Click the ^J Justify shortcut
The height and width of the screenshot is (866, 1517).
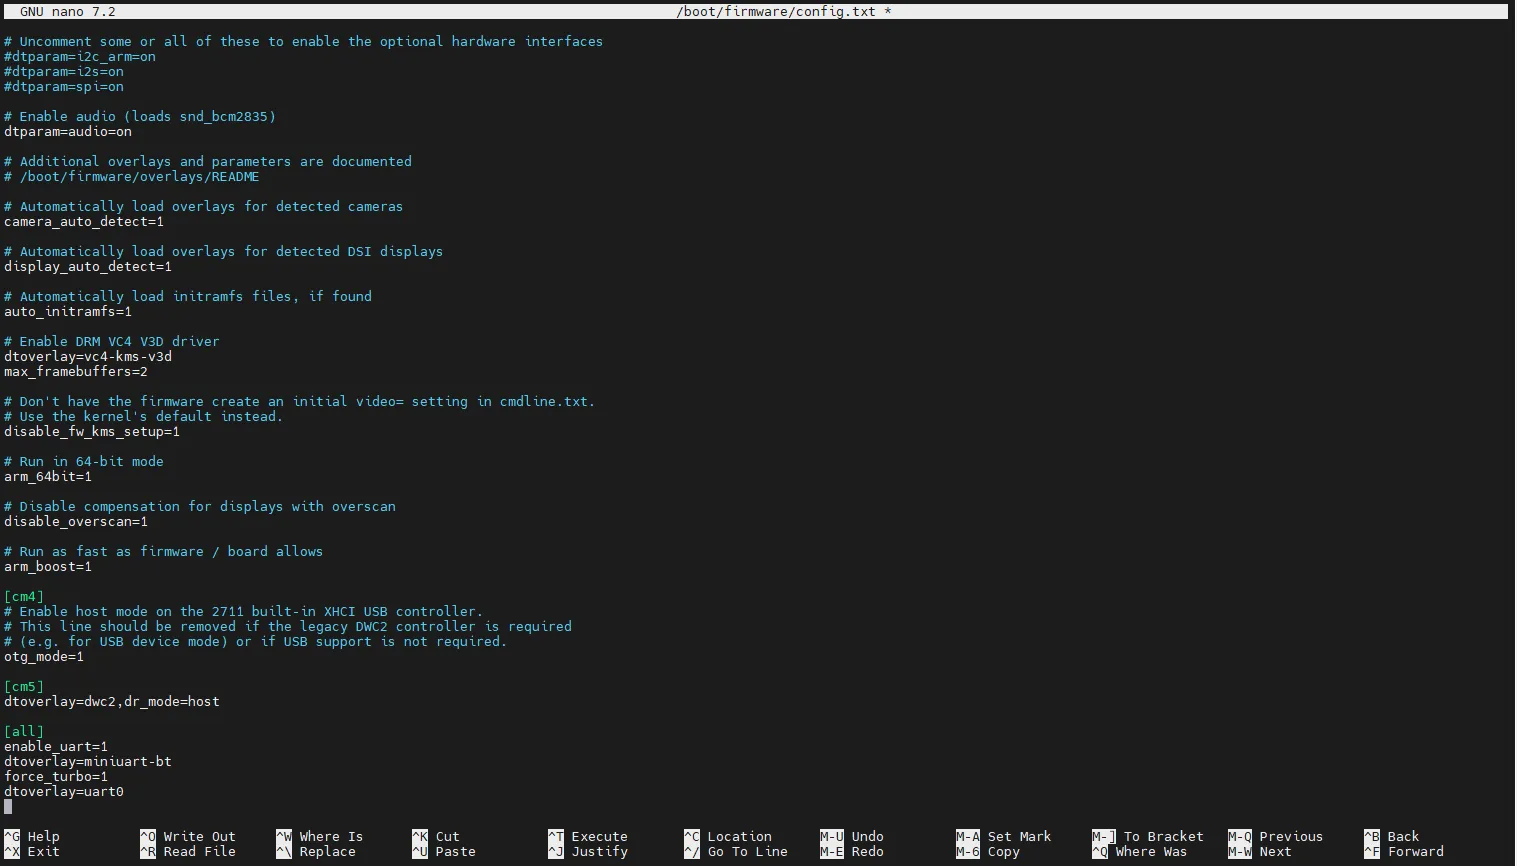point(588,852)
